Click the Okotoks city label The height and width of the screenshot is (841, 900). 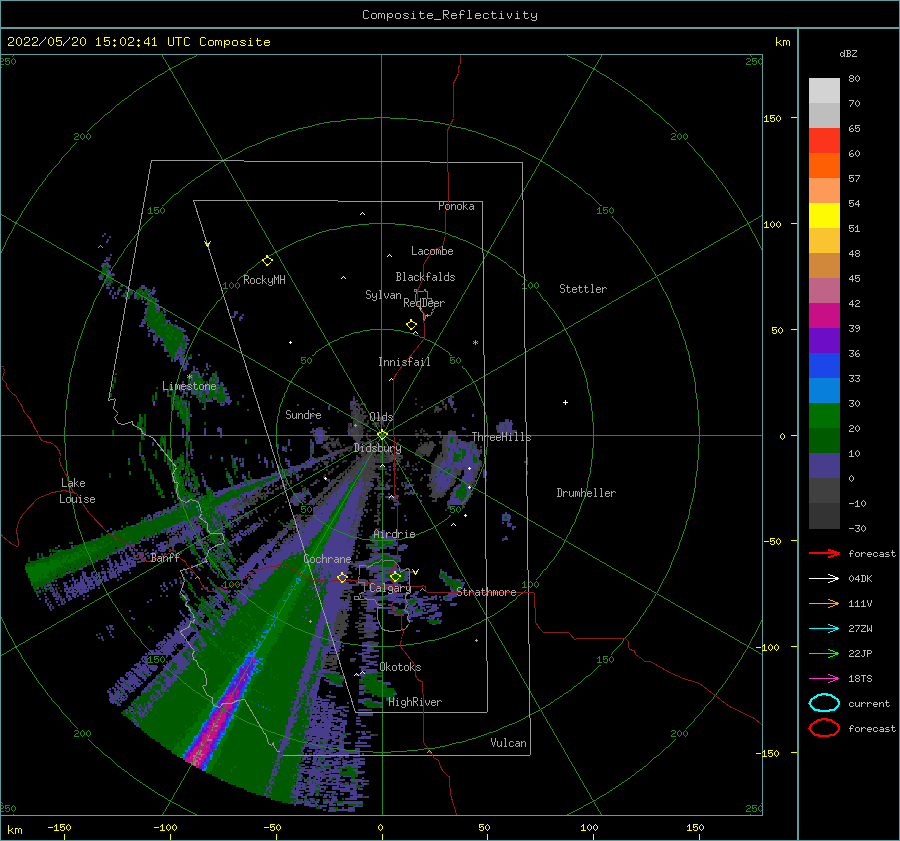[400, 667]
